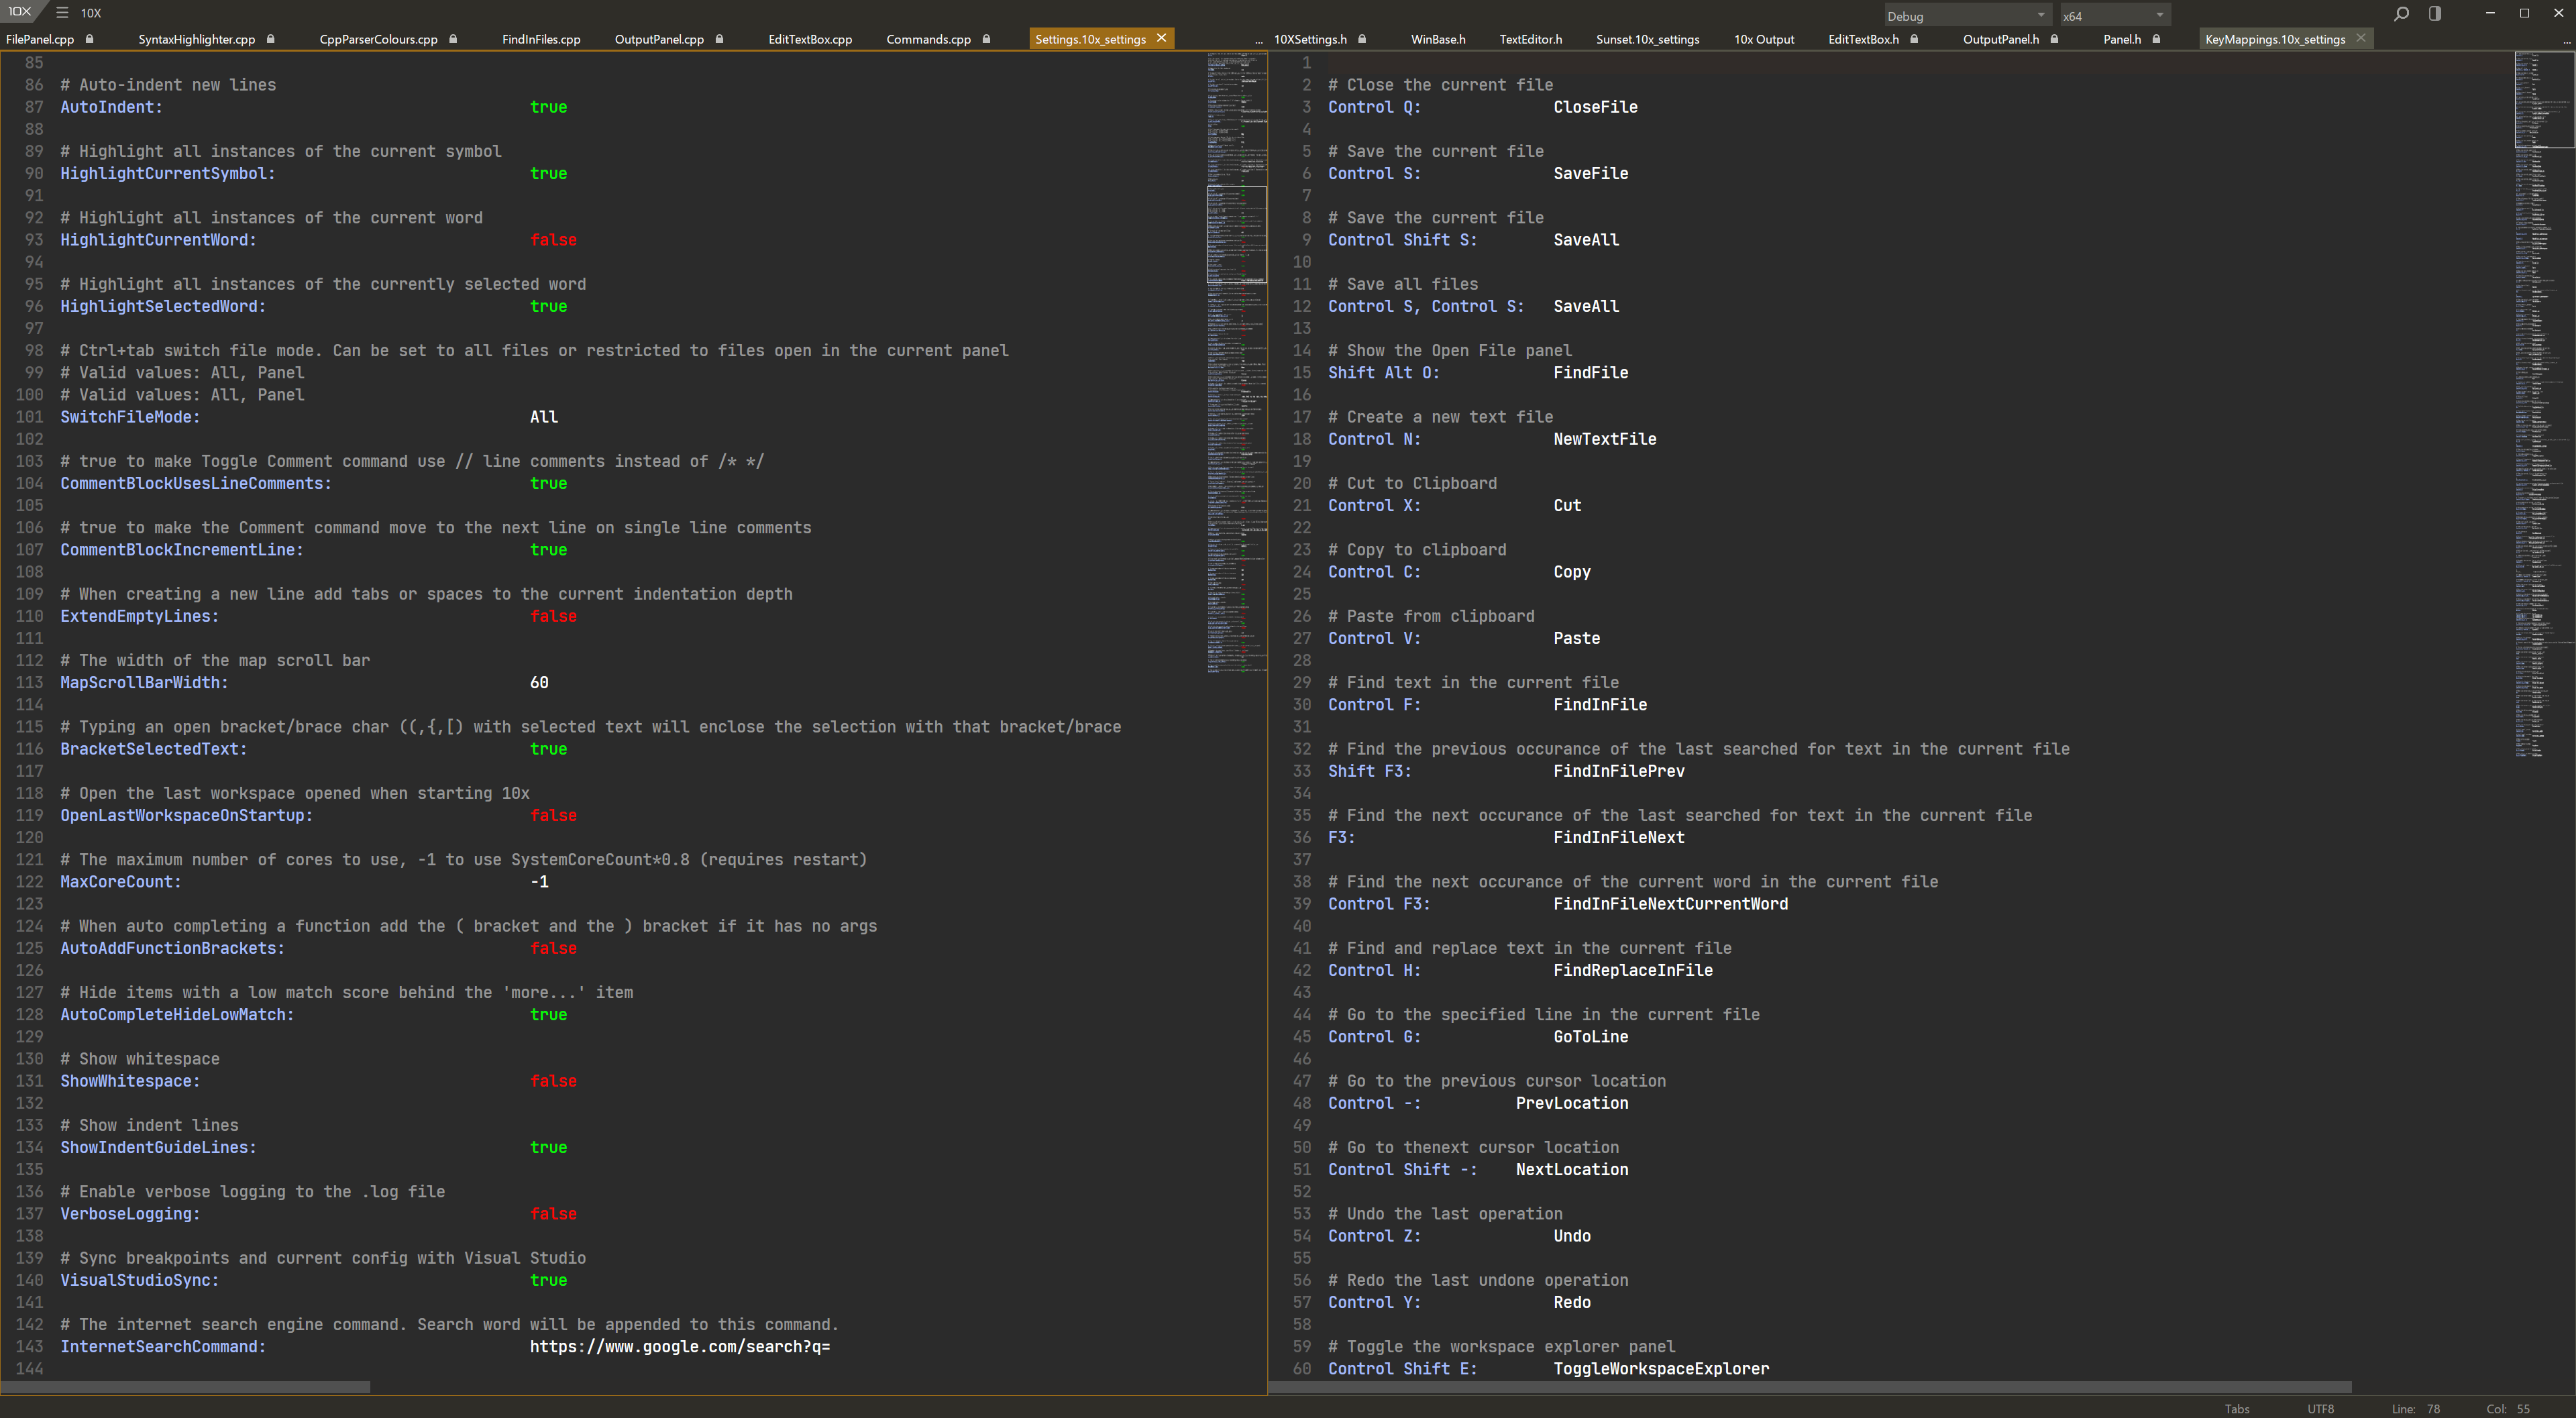2576x1418 pixels.
Task: Click the google search URL value
Action: click(x=680, y=1347)
